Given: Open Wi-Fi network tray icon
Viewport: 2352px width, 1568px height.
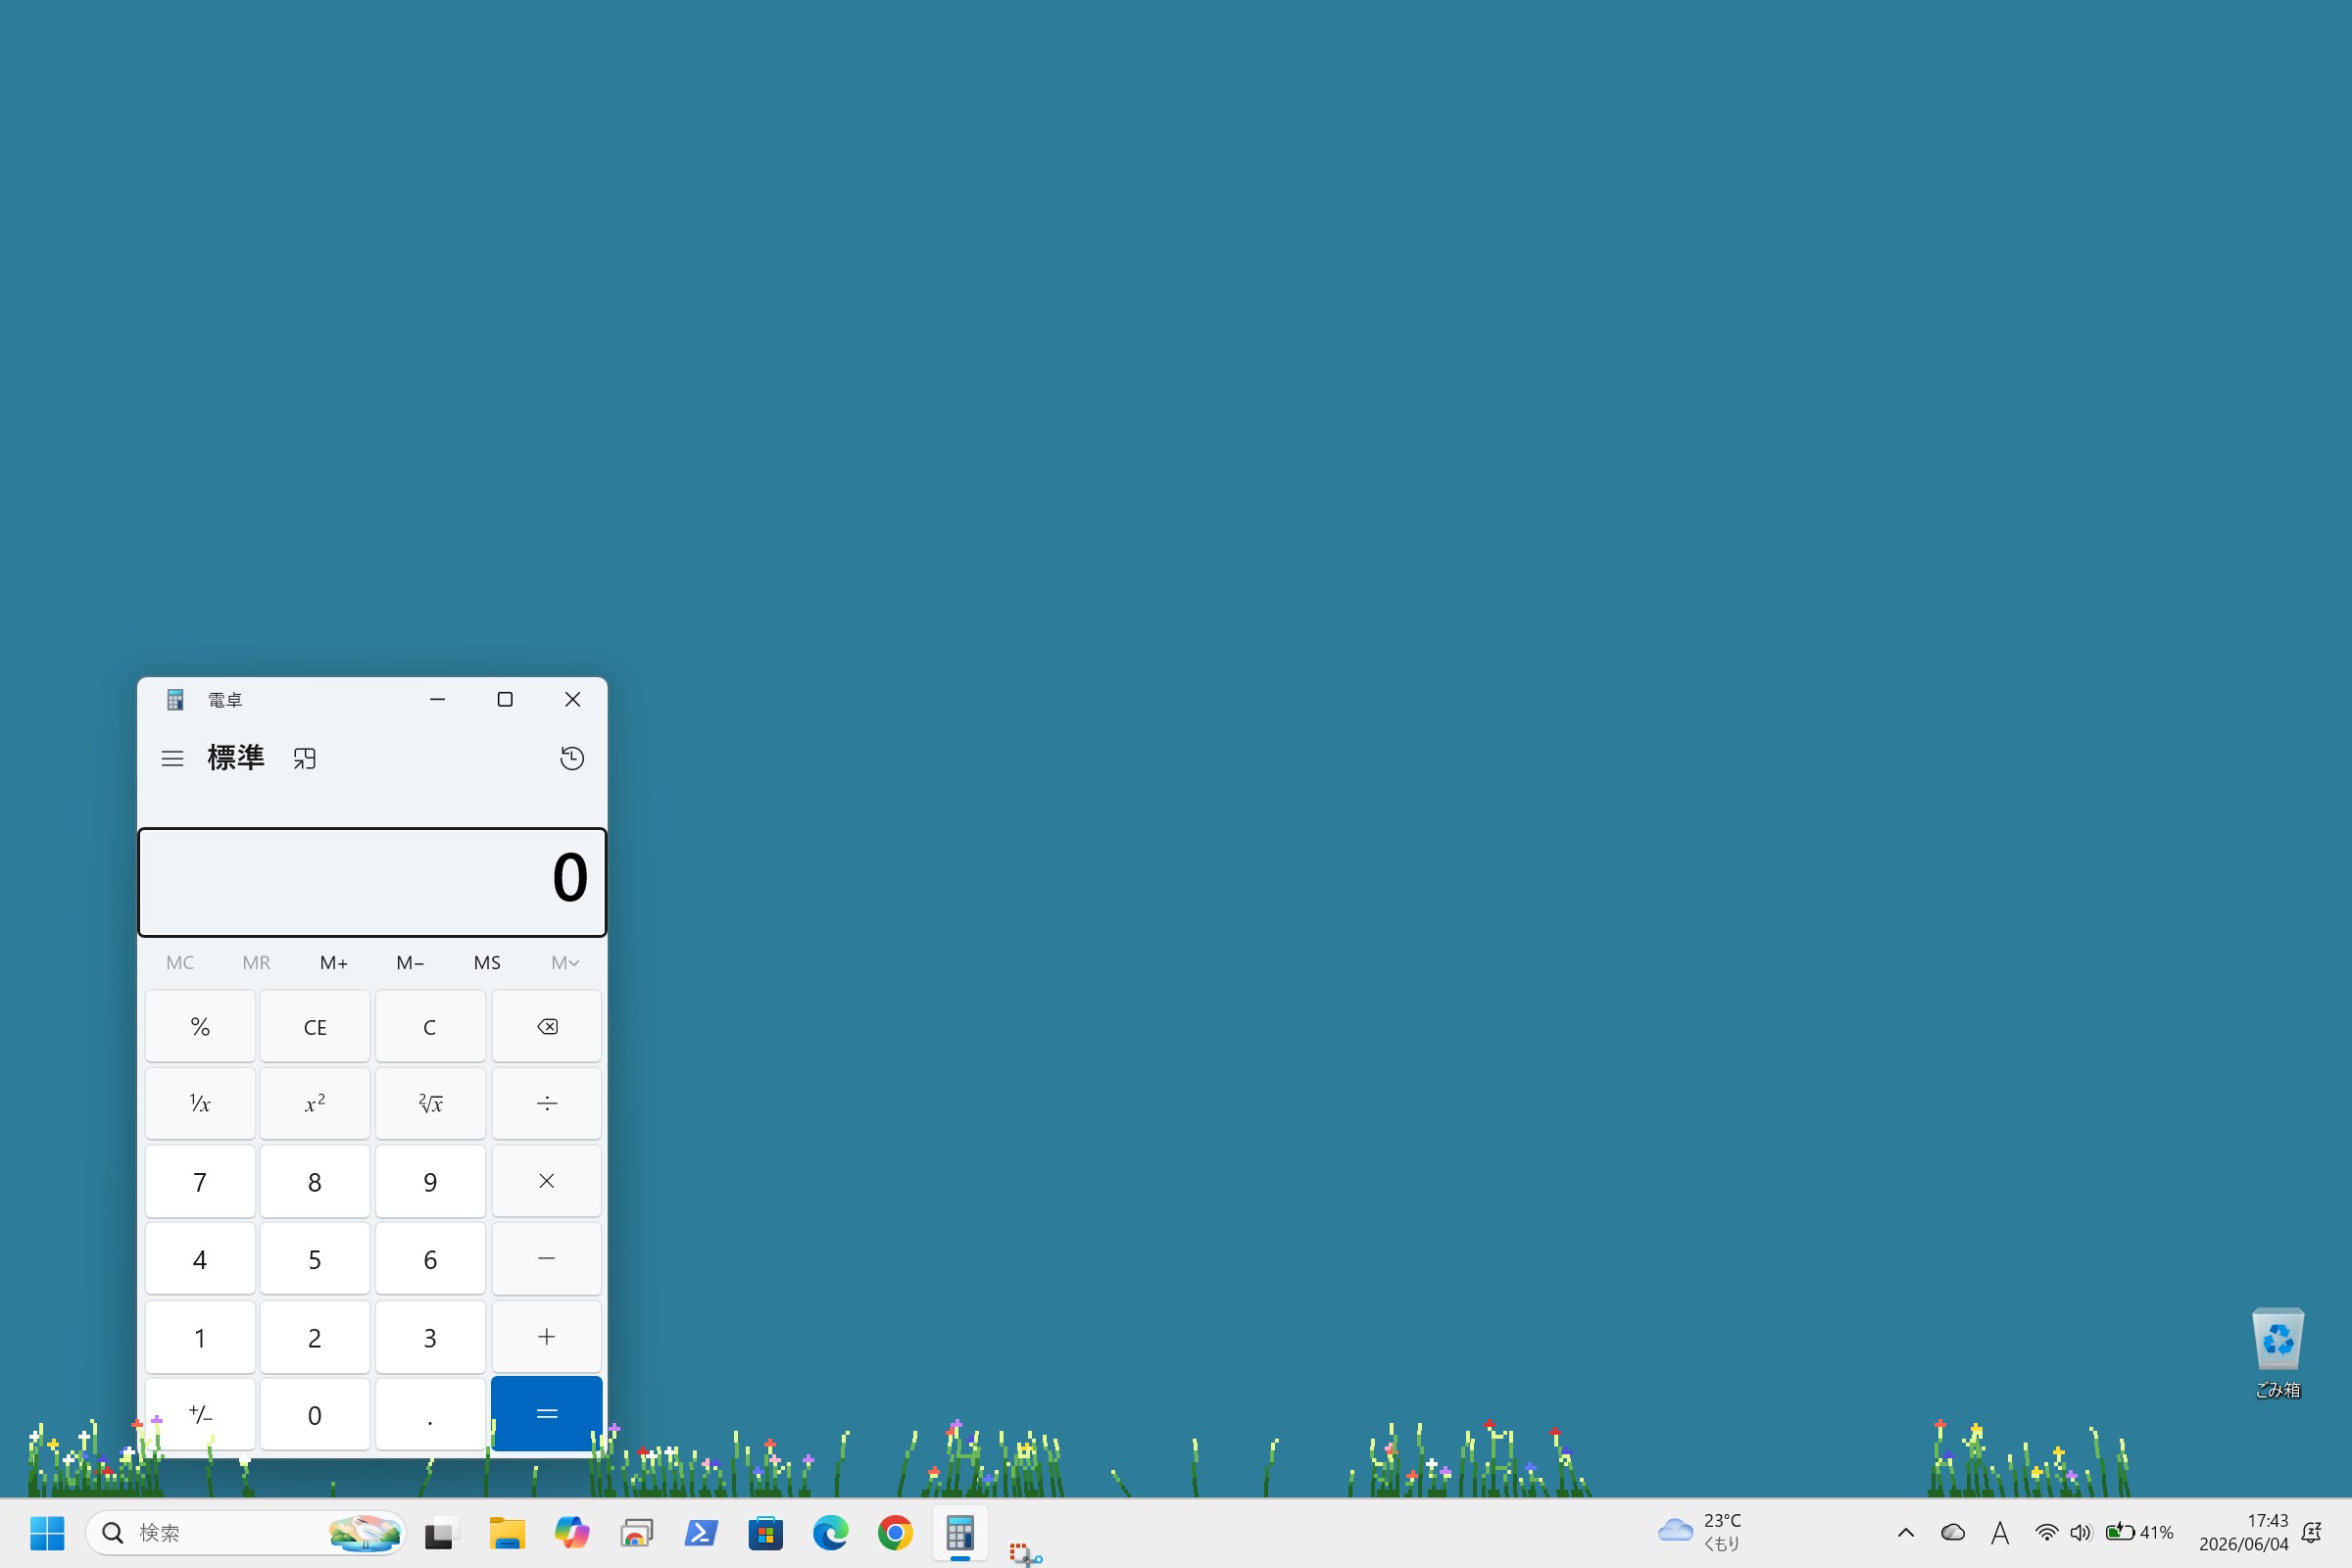Looking at the screenshot, I should click(2047, 1532).
